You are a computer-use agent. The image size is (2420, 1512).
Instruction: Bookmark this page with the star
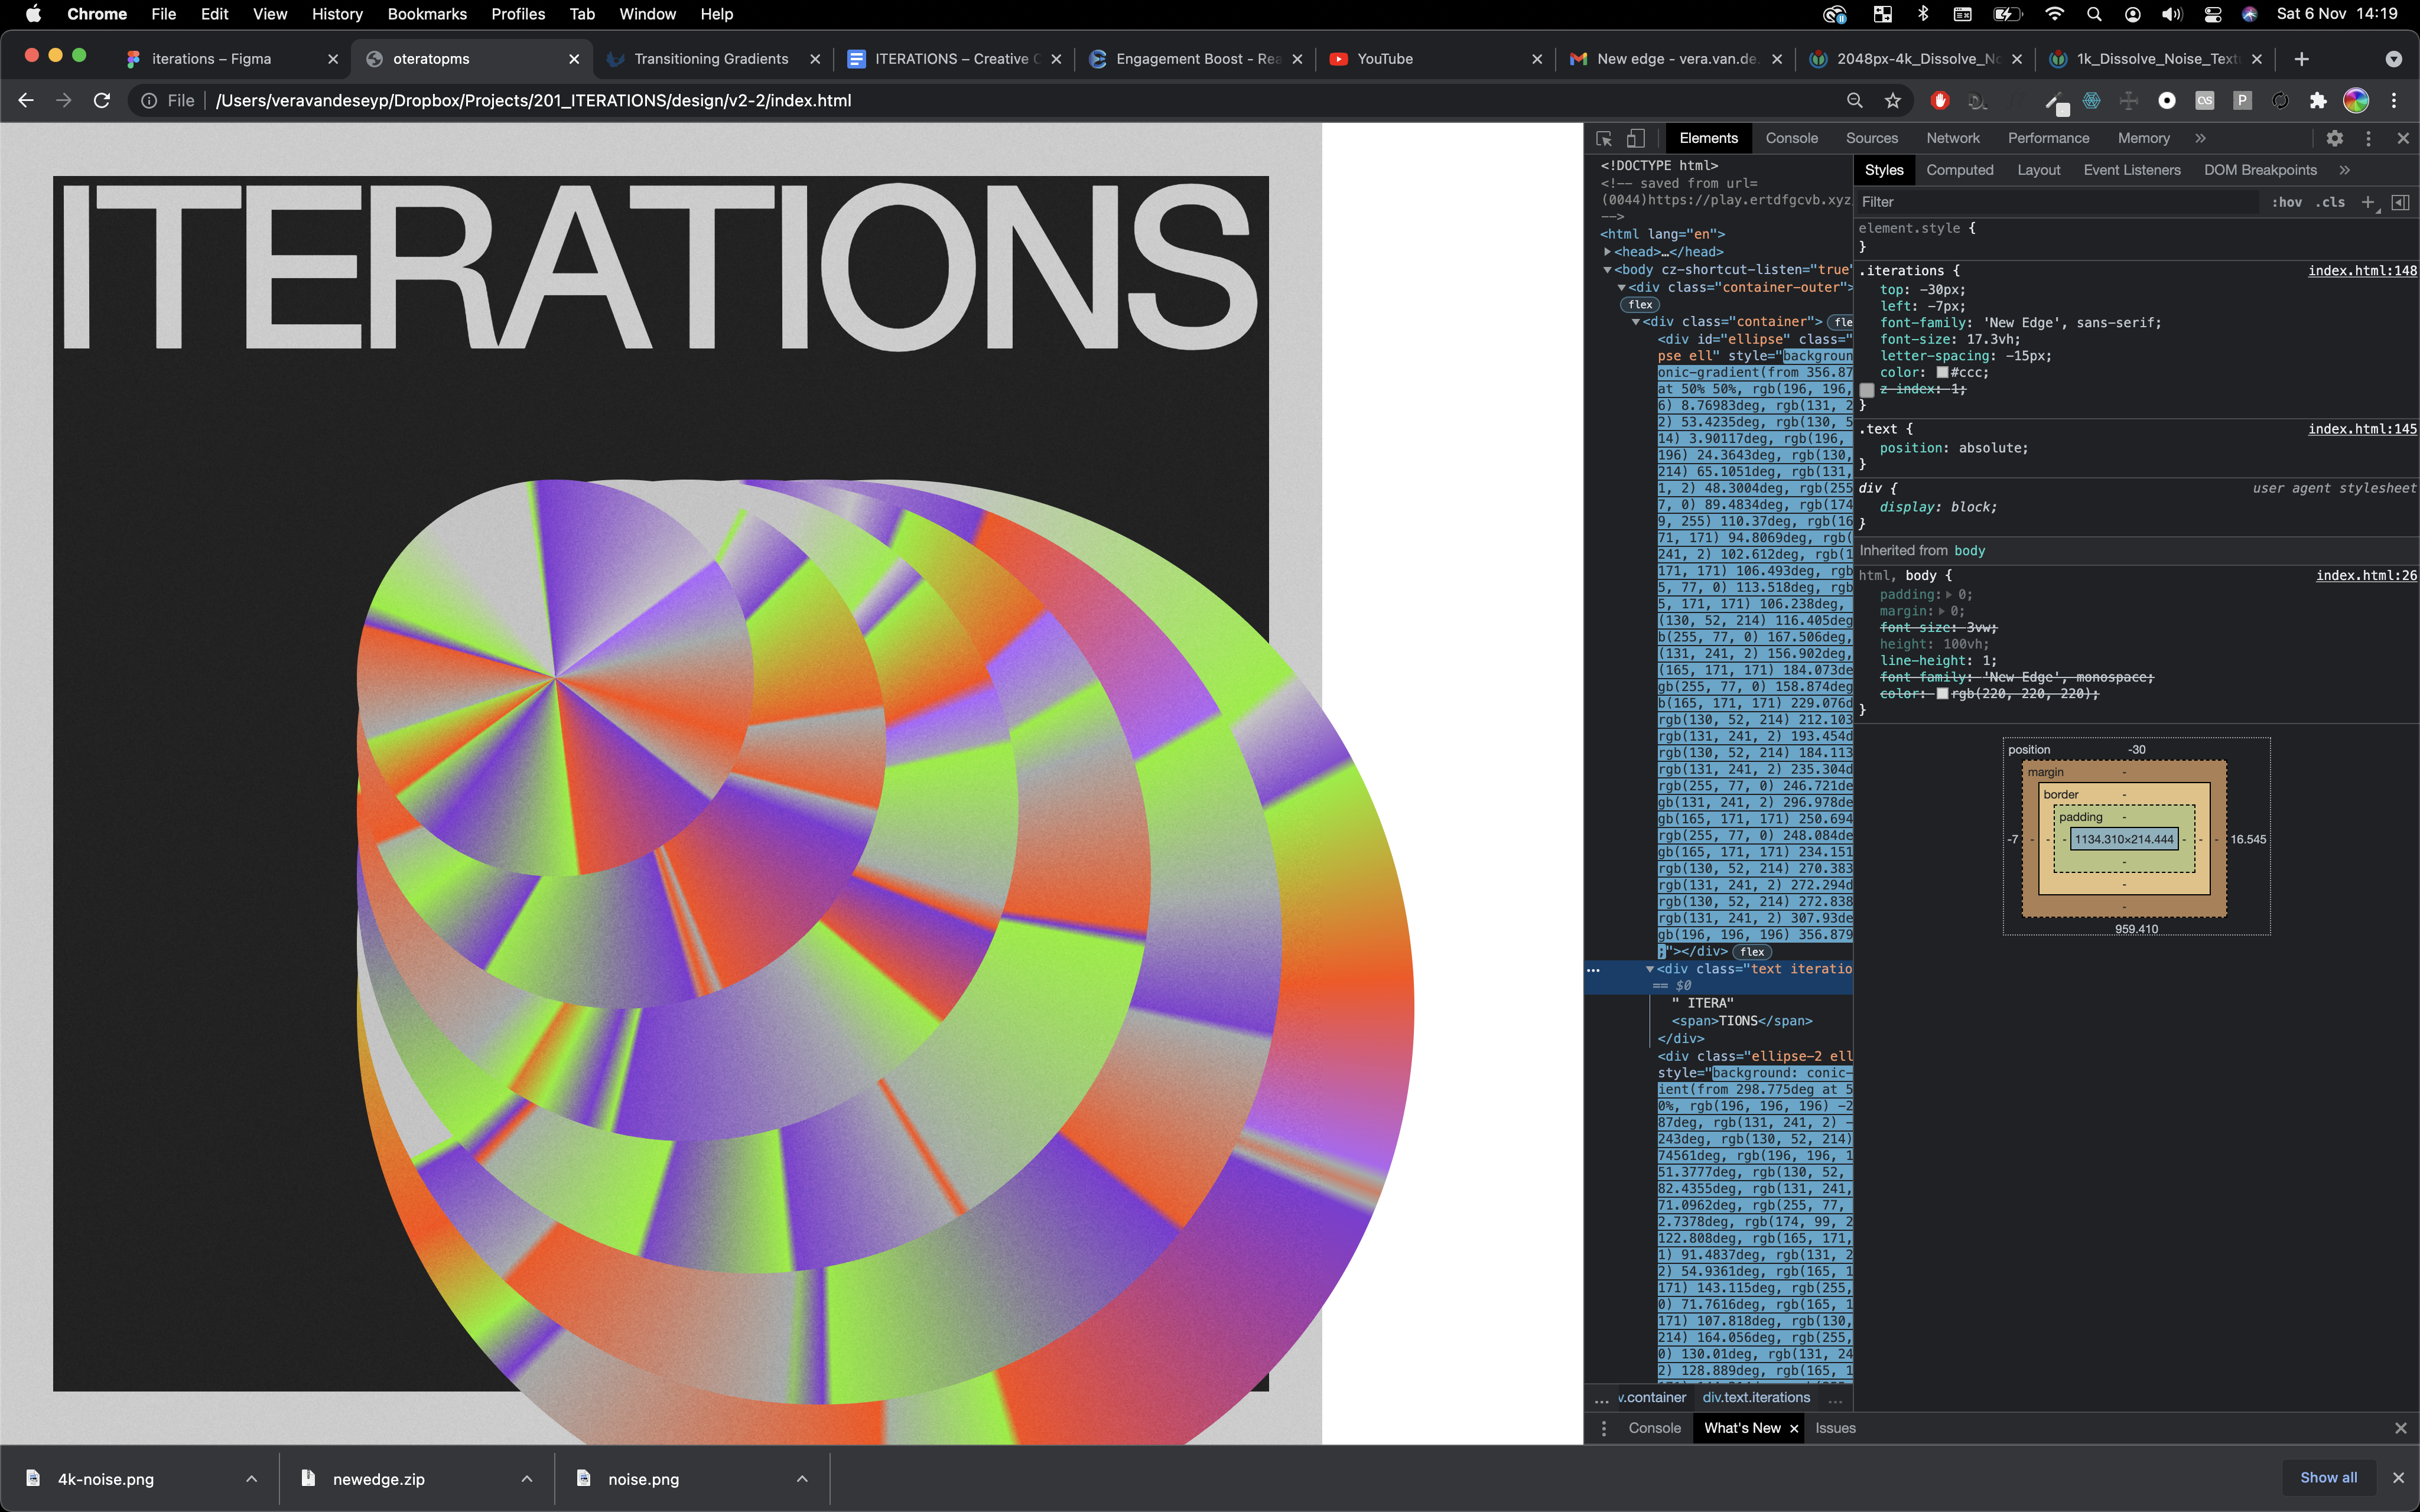[1892, 100]
